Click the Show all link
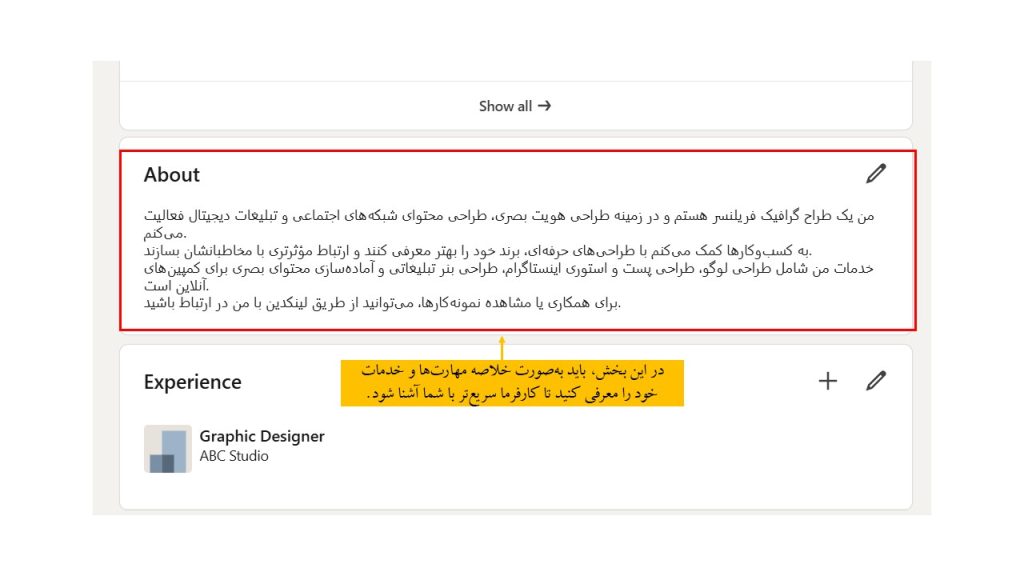Image resolution: width=1024 pixels, height=576 pixels. 515,106
